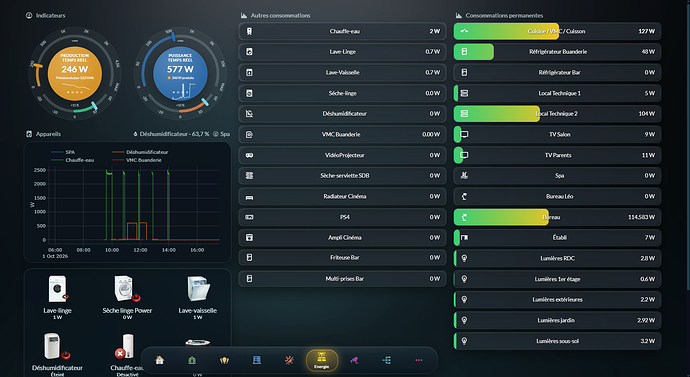Open the yellow light bulbs tab

coord(224,360)
